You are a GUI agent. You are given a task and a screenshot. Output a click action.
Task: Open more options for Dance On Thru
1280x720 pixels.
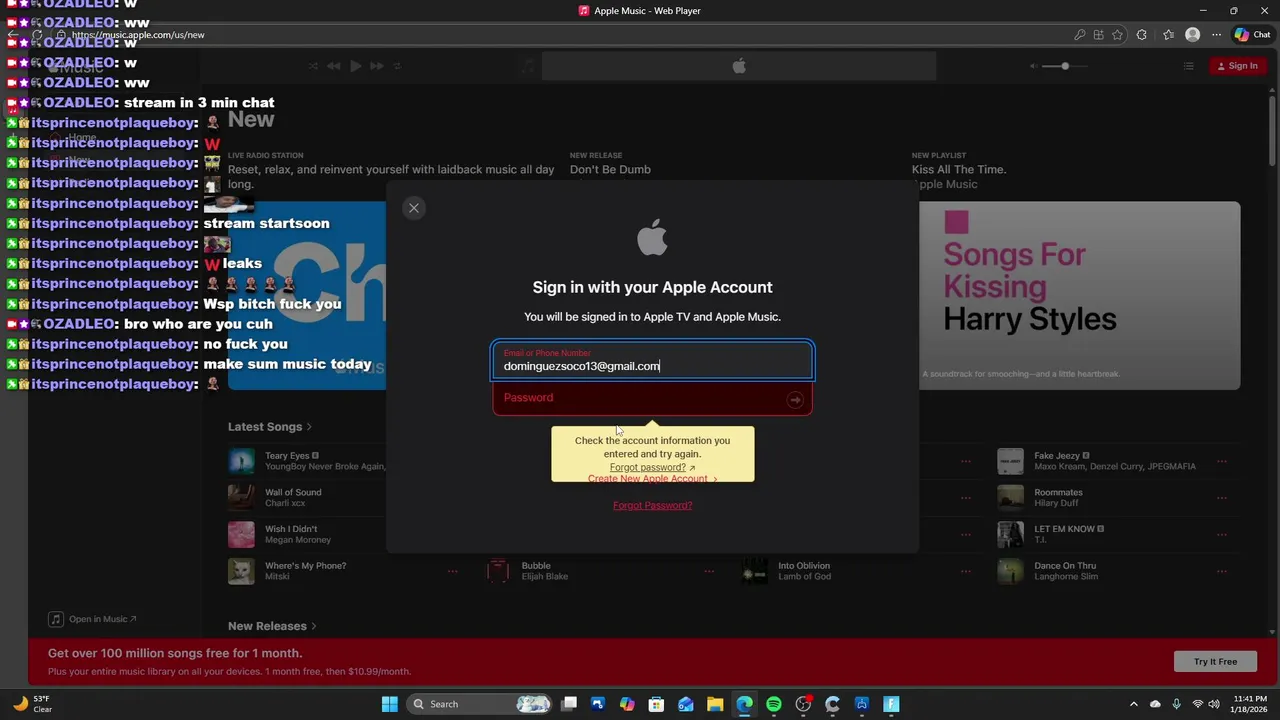click(1222, 572)
